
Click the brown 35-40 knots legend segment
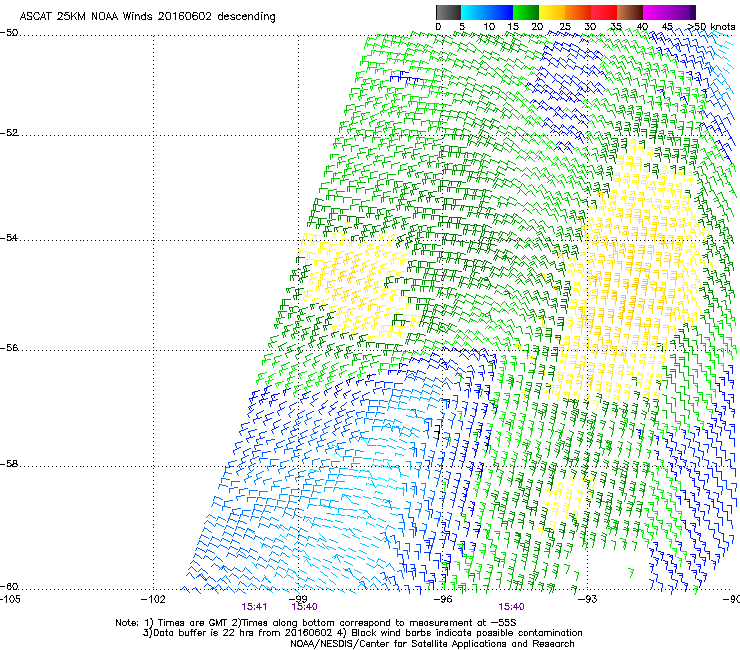pos(630,12)
